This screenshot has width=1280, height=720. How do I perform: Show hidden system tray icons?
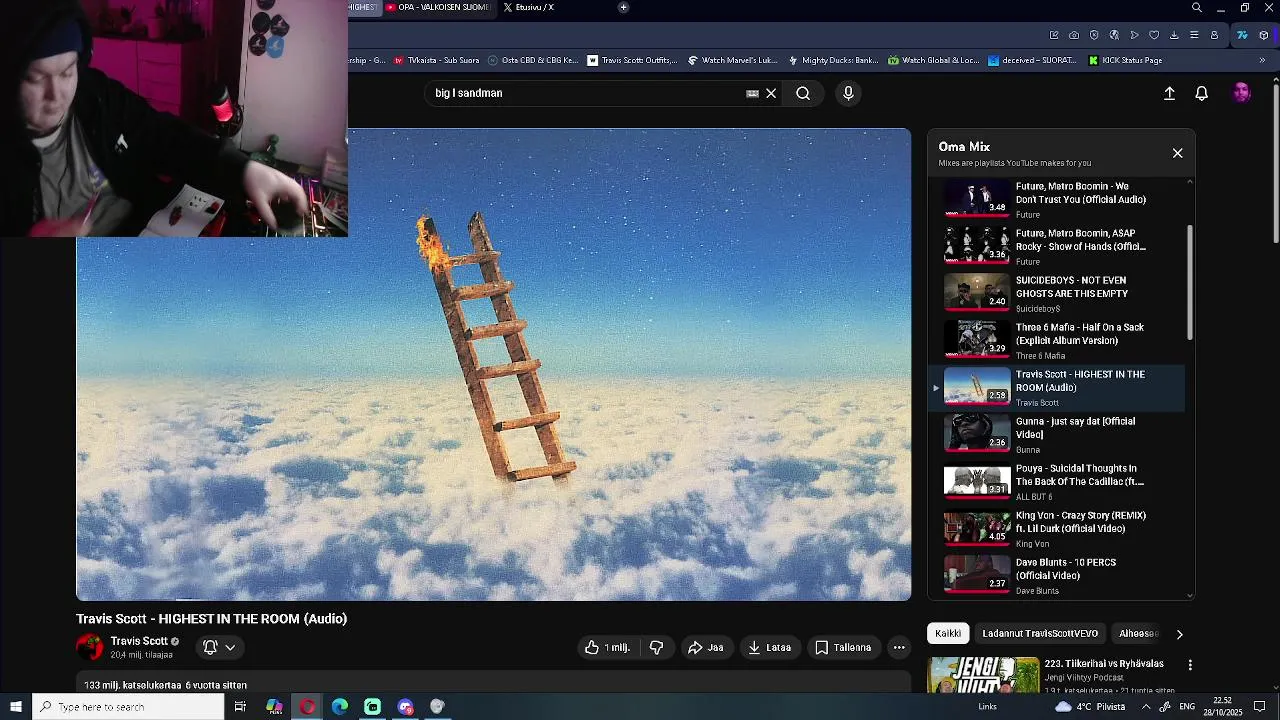[x=1146, y=707]
